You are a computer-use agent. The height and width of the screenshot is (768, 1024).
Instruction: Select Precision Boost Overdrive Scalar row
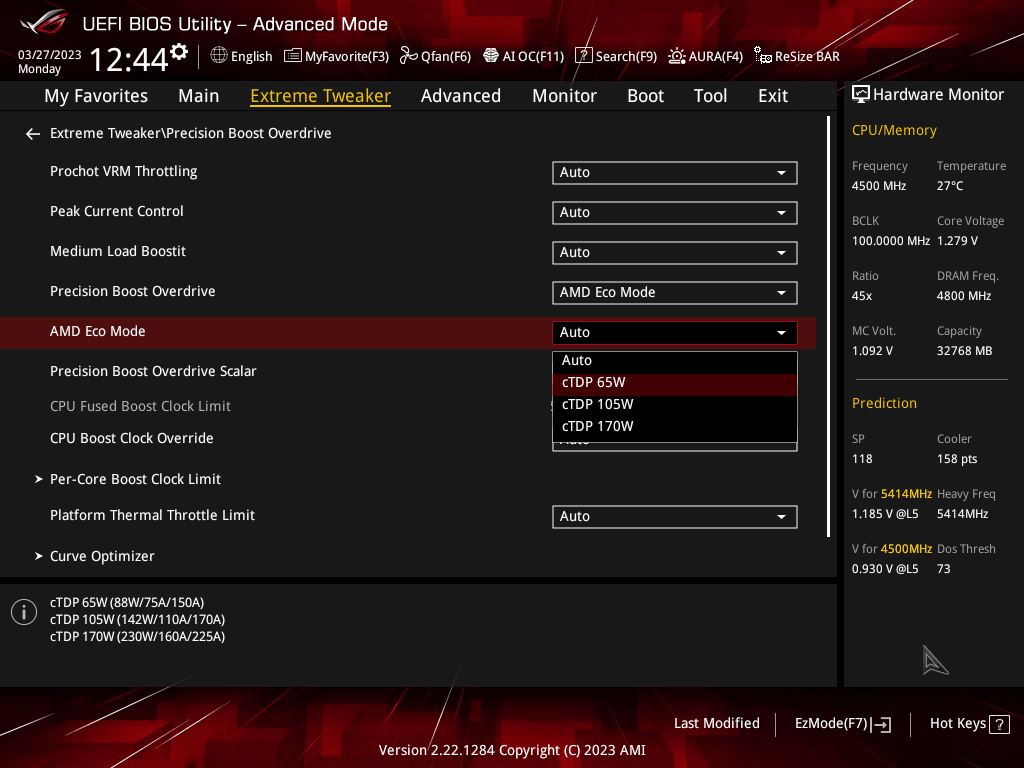click(x=153, y=371)
